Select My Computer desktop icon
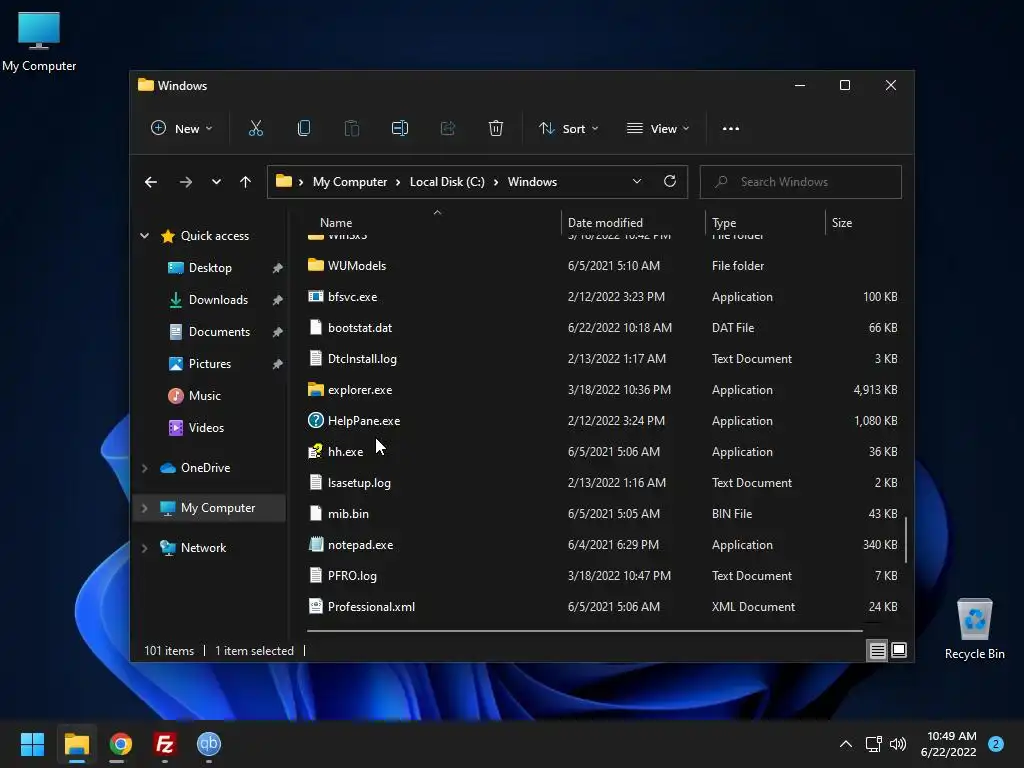This screenshot has height=768, width=1024. tap(39, 42)
